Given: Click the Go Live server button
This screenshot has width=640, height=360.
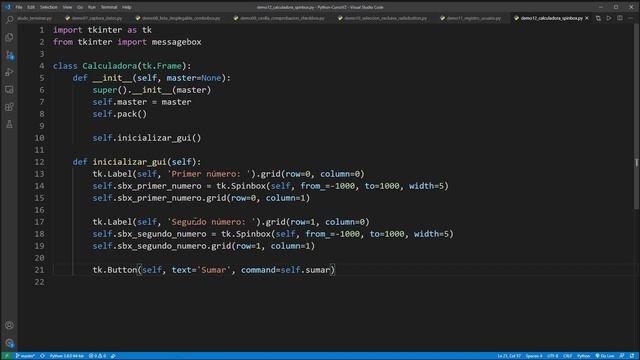Looking at the screenshot, I should 605,356.
